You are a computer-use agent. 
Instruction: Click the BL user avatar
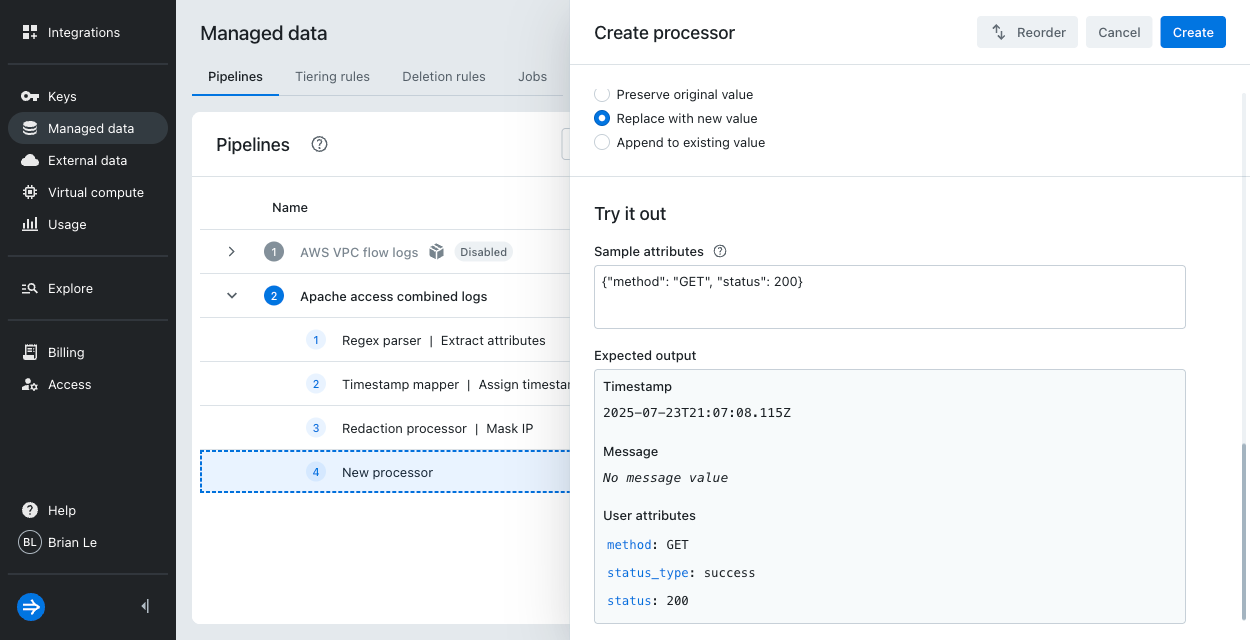point(30,542)
